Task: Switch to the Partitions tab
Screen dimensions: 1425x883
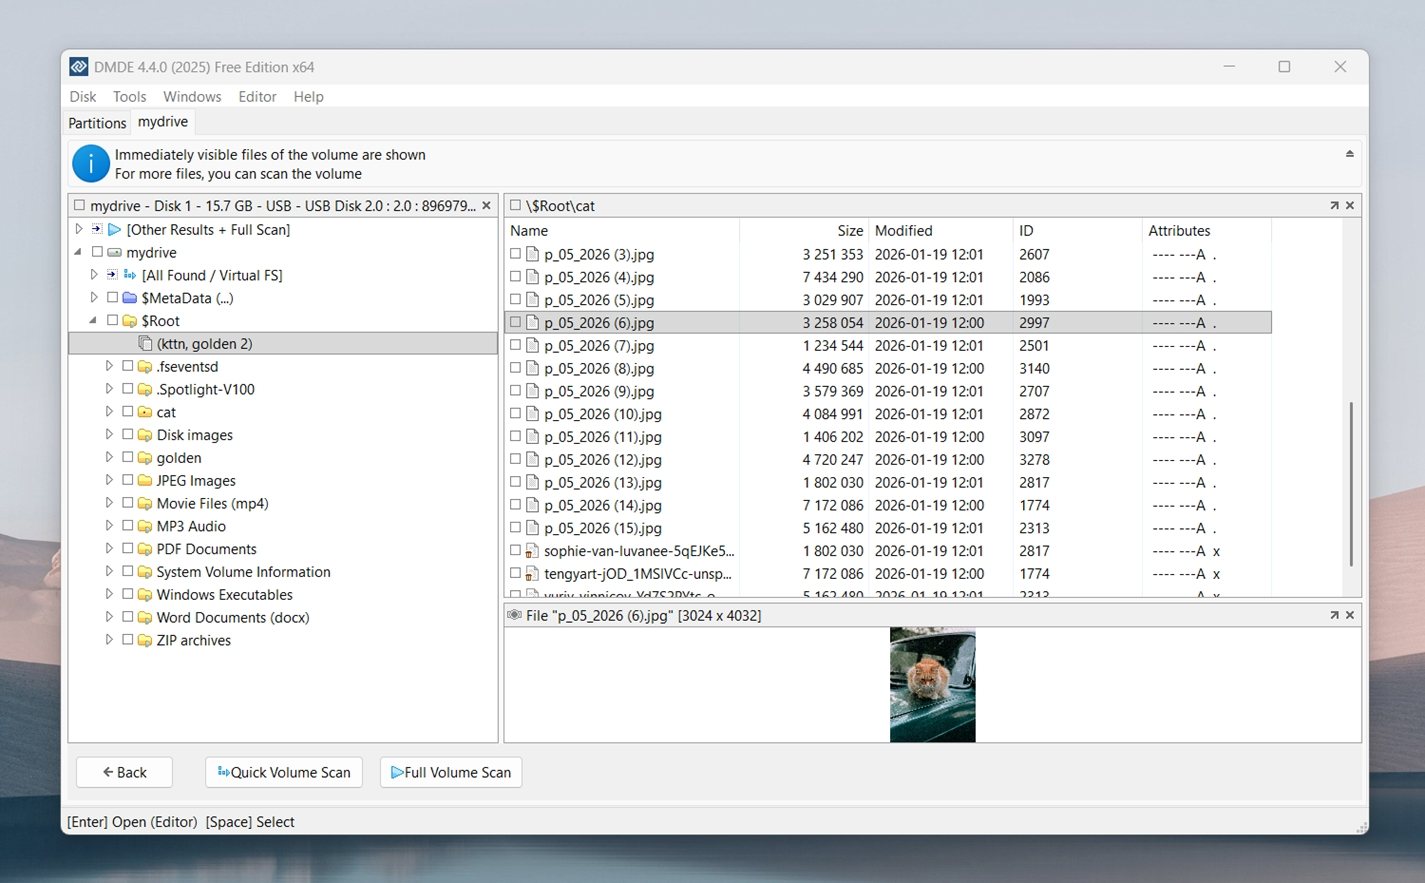Action: (x=97, y=123)
